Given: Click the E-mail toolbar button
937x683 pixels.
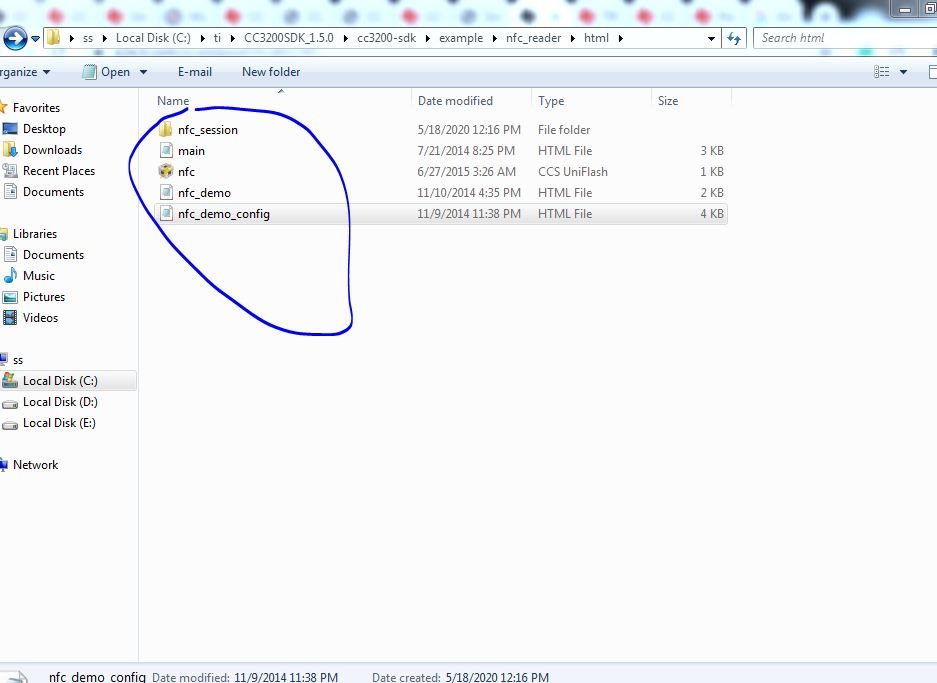Looking at the screenshot, I should tap(195, 72).
